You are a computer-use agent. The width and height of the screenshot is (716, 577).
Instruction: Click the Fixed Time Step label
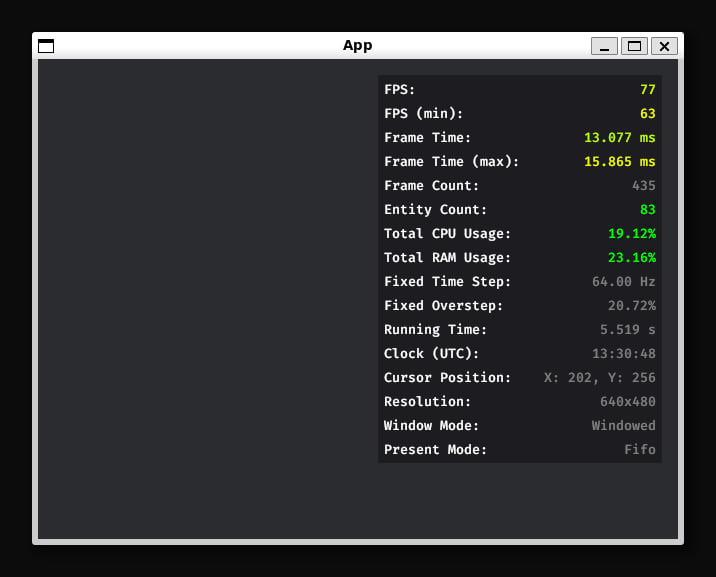click(447, 282)
